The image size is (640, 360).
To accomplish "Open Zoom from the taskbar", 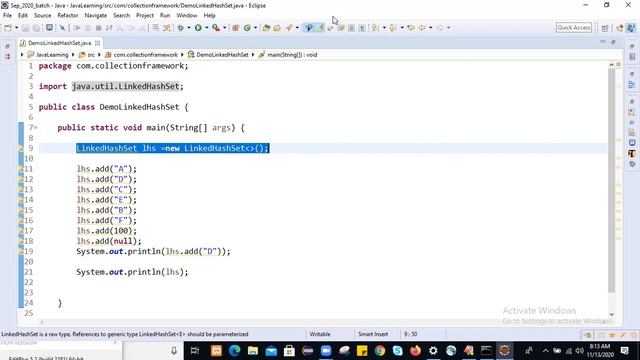I will coord(326,351).
